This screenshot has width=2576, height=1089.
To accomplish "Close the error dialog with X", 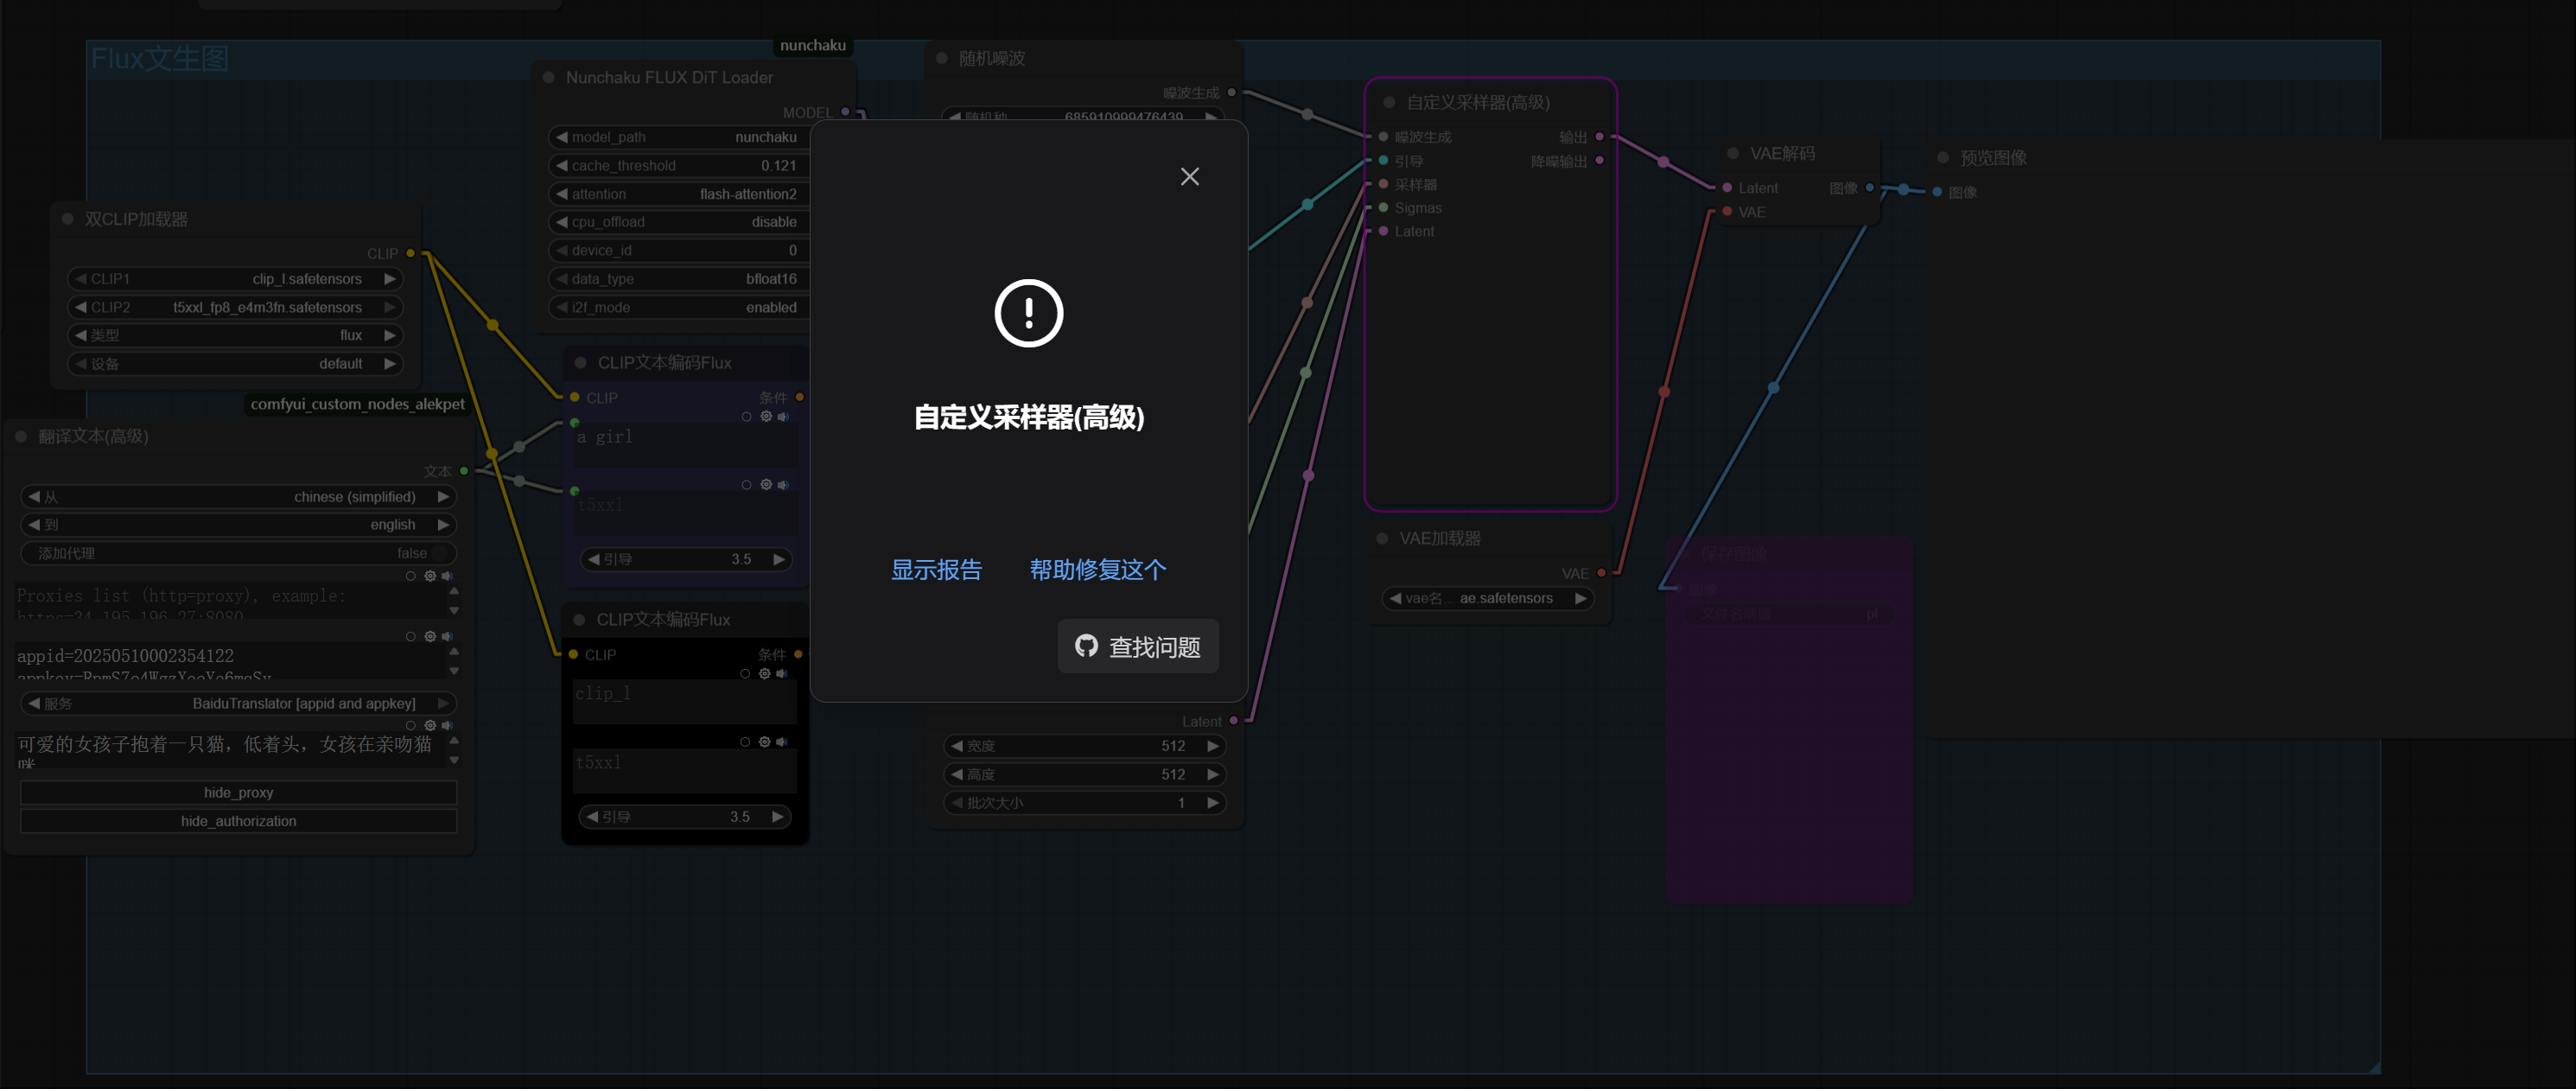I will [1189, 177].
